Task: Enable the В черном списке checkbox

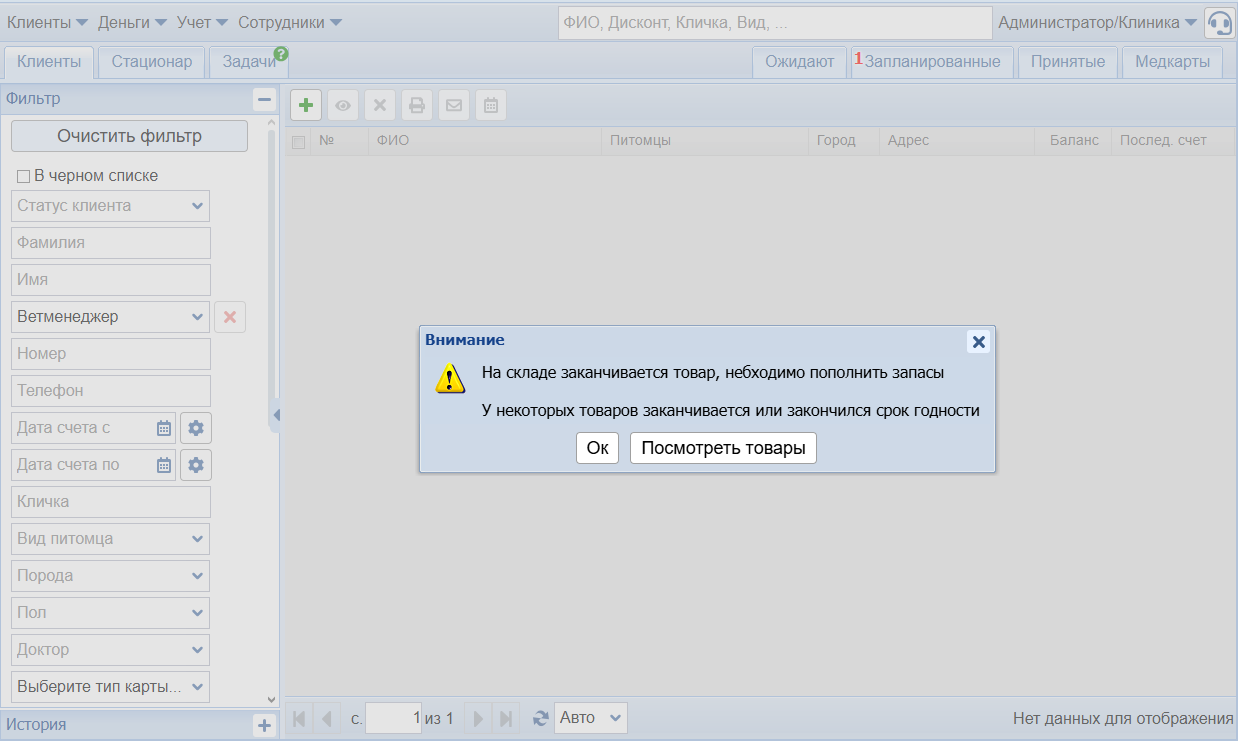Action: (x=24, y=177)
